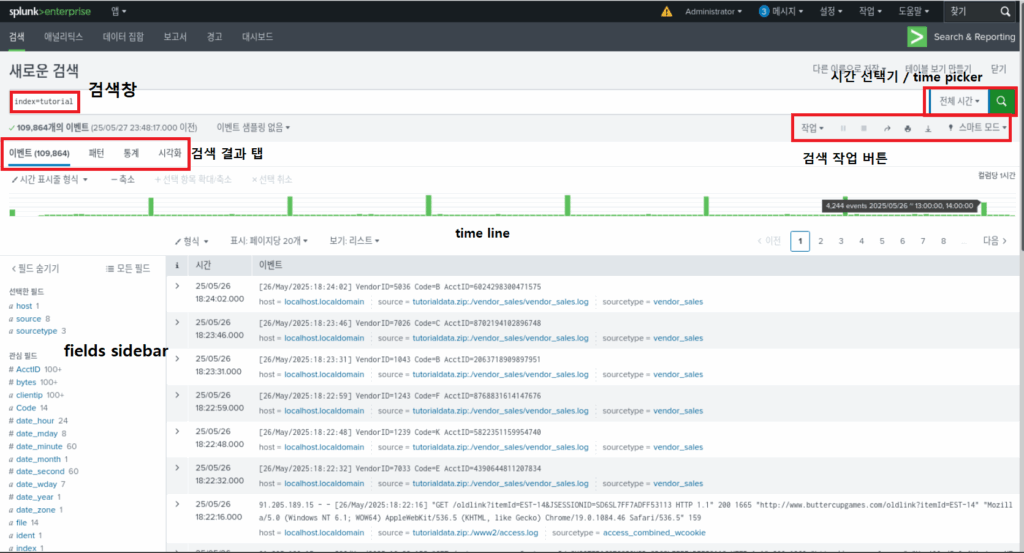Go to results page 5

point(882,241)
